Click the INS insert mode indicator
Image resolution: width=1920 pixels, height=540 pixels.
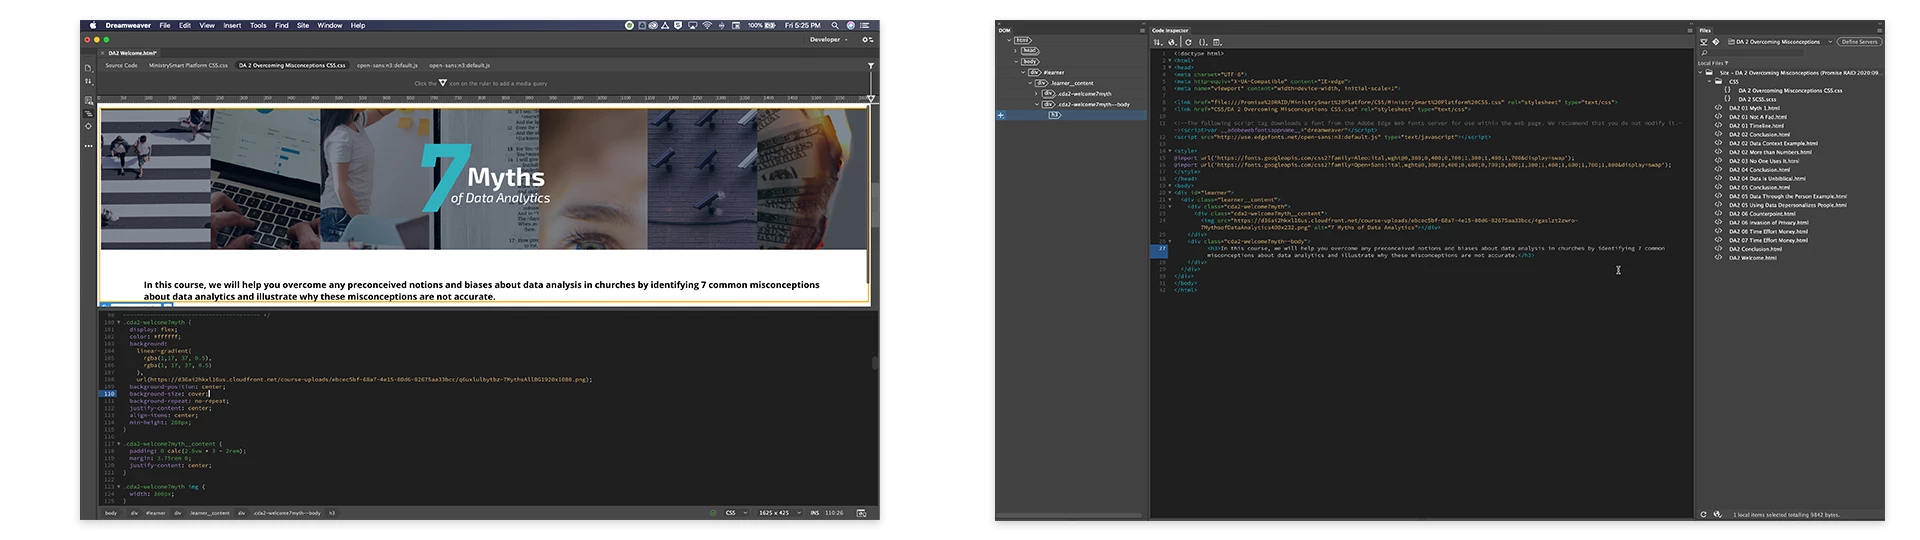(x=815, y=513)
